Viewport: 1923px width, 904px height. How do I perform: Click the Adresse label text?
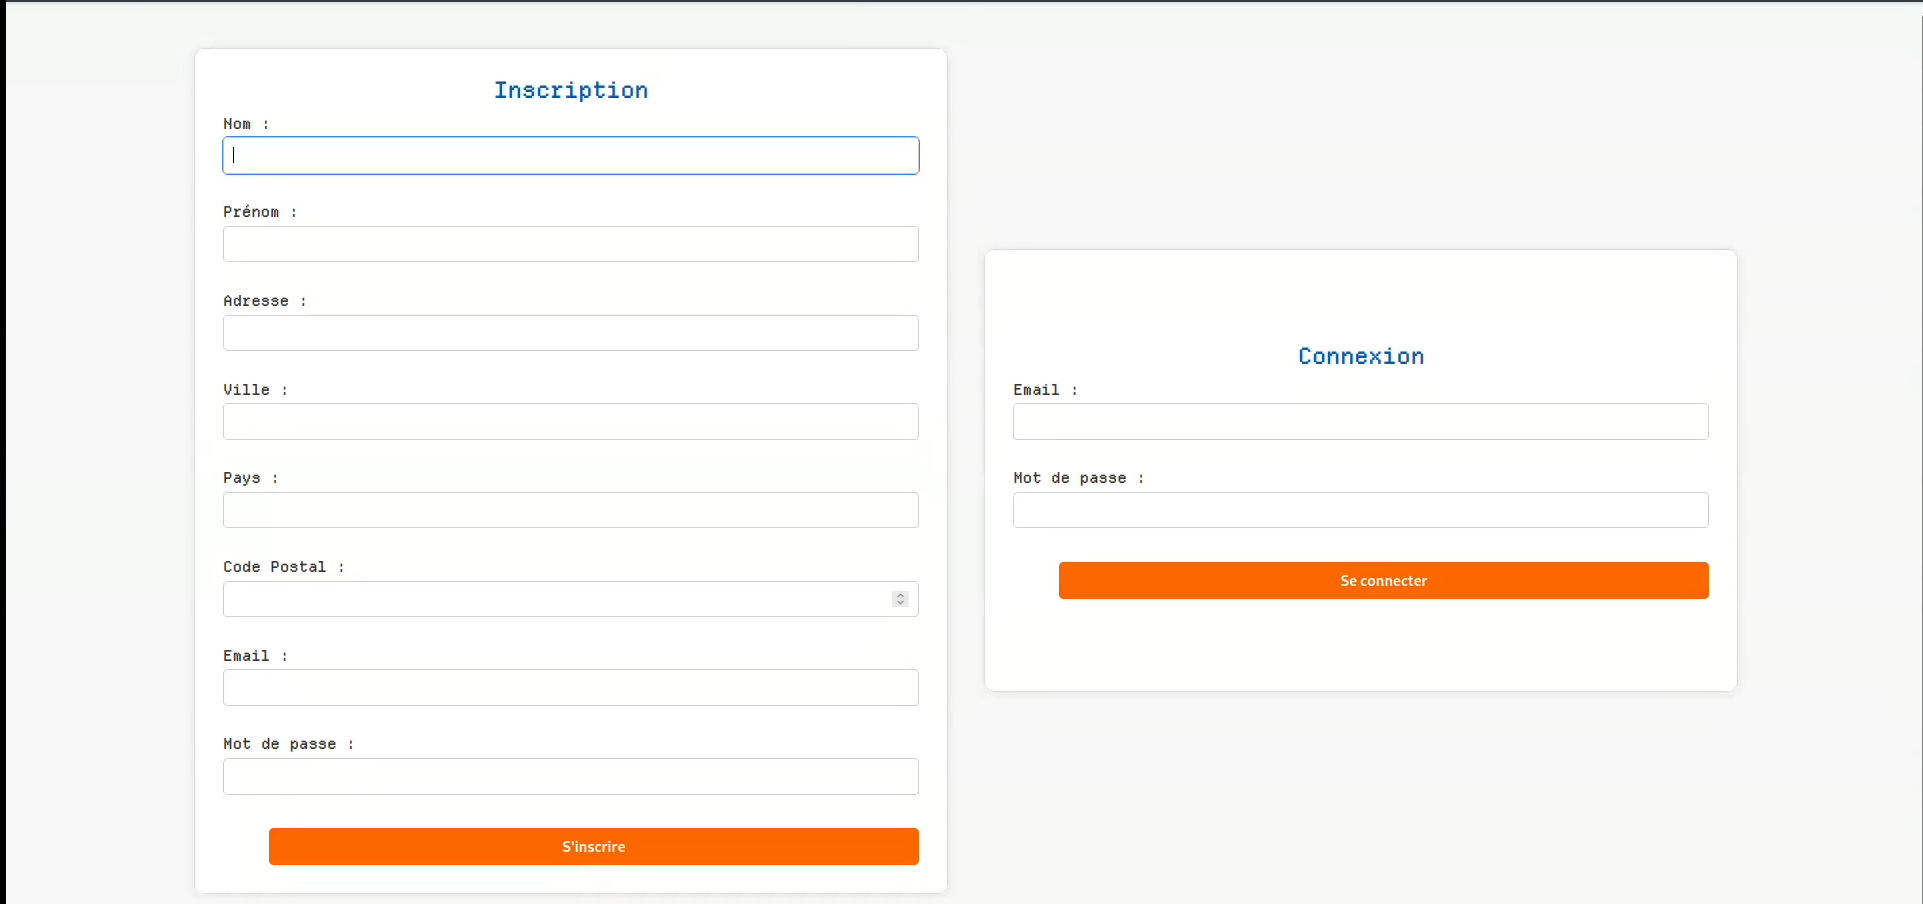click(x=256, y=301)
